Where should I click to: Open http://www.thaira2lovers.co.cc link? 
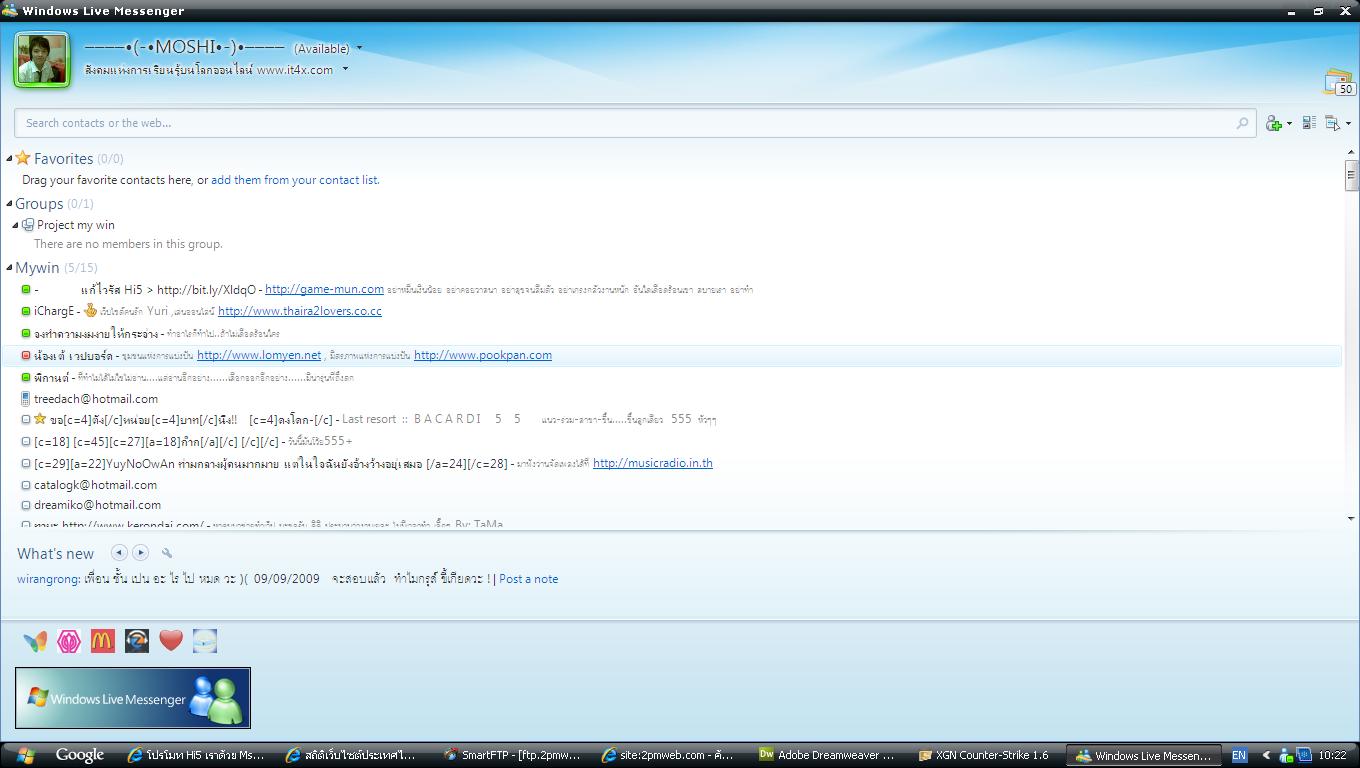pyautogui.click(x=300, y=311)
